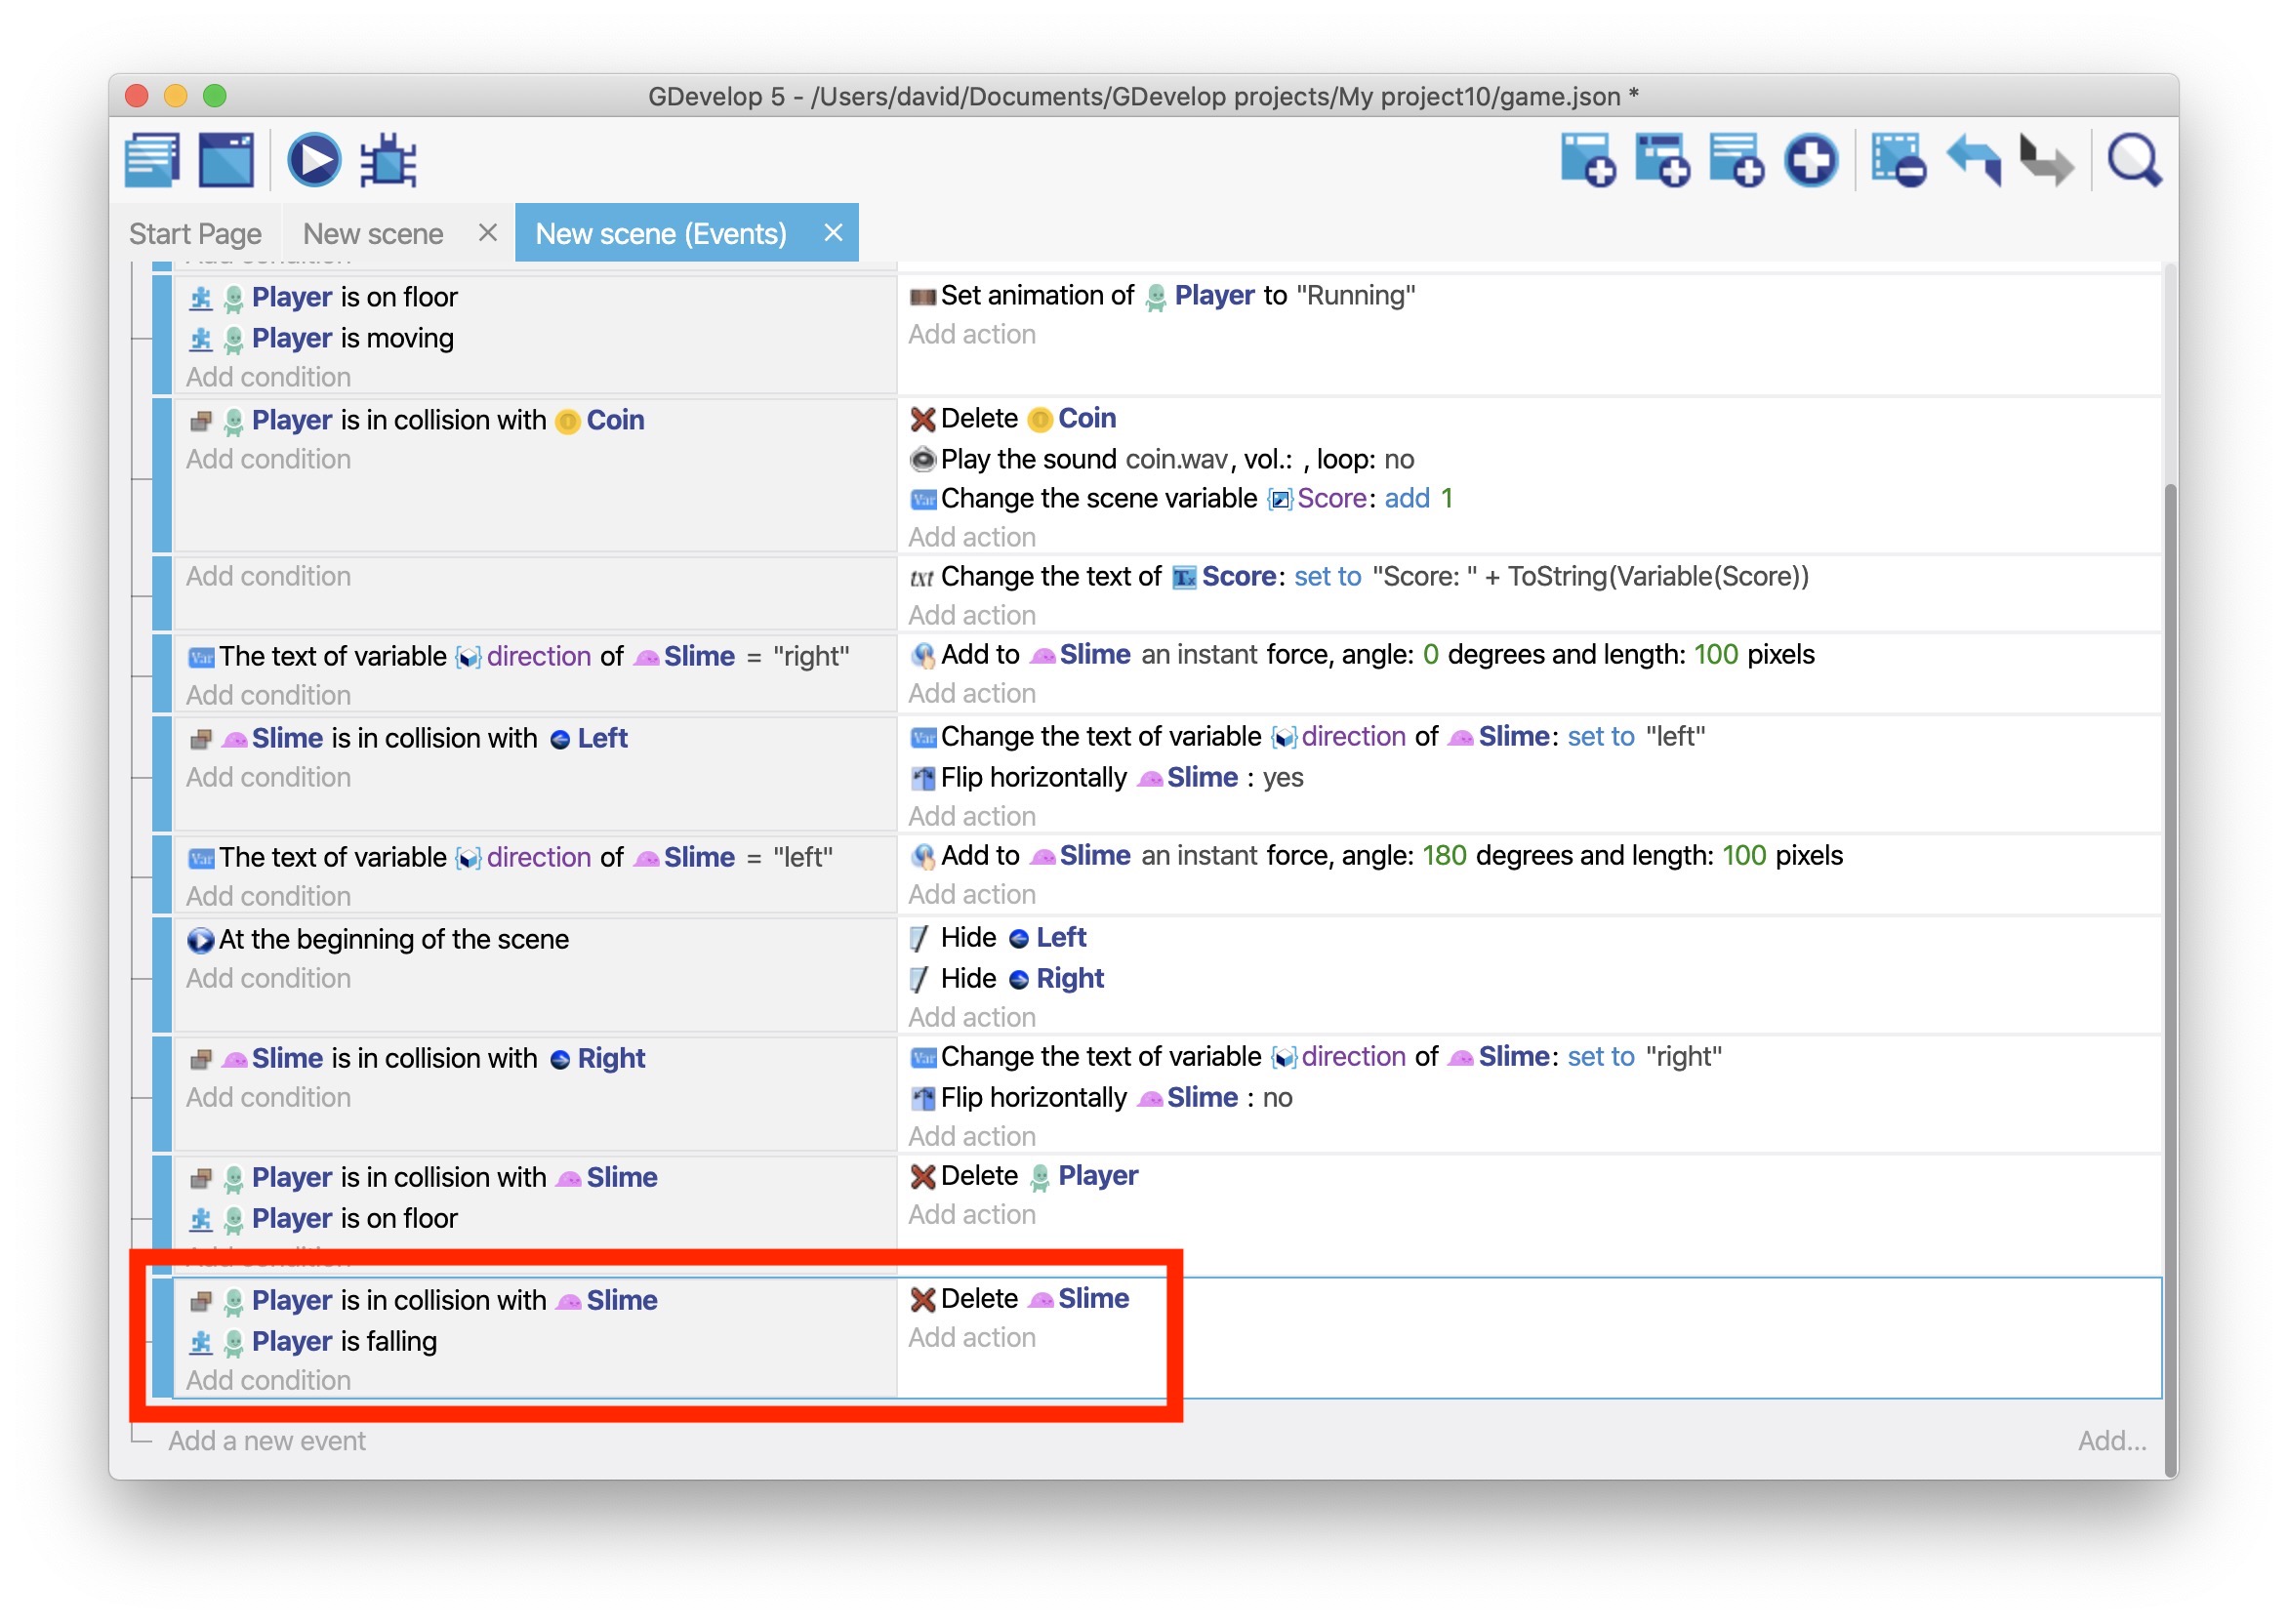The width and height of the screenshot is (2288, 1624).
Task: Delete selected events via toolbar icon
Action: coord(1898,160)
